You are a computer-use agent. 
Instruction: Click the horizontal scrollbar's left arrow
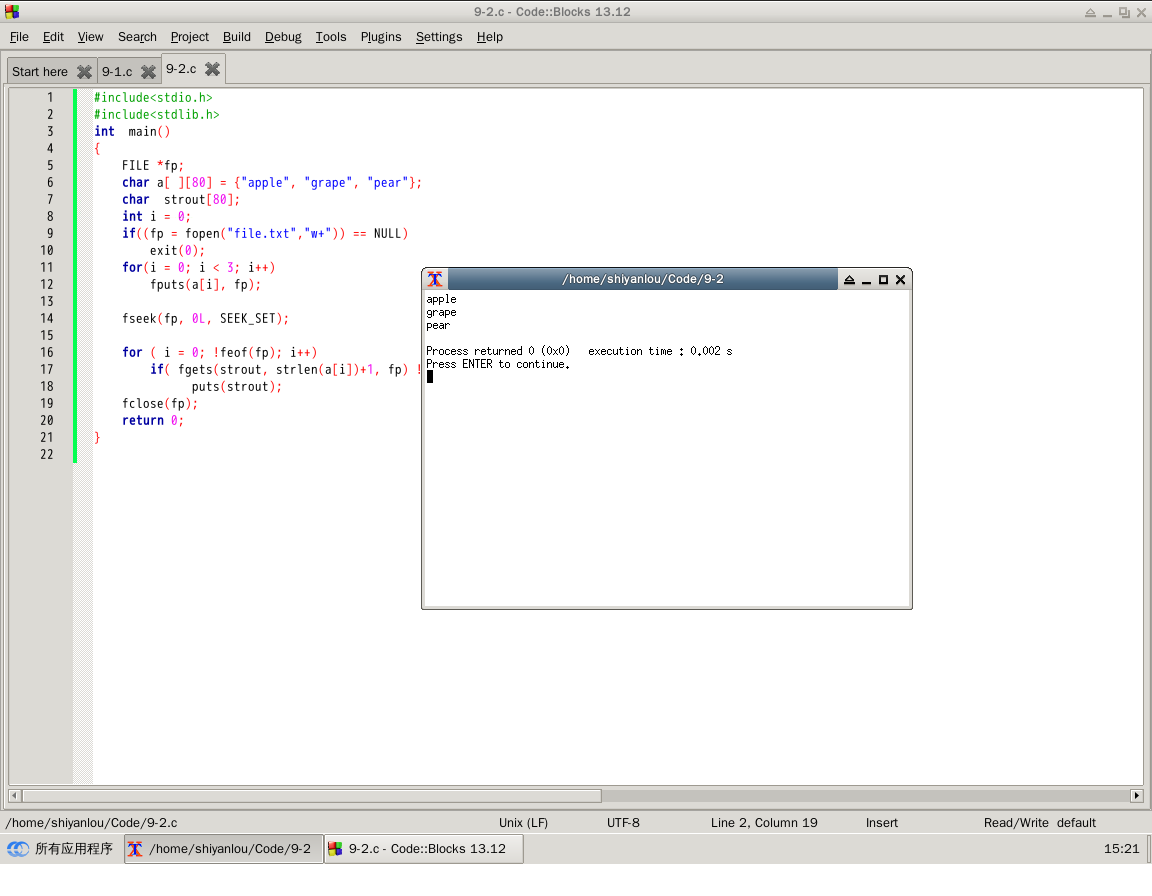(14, 795)
